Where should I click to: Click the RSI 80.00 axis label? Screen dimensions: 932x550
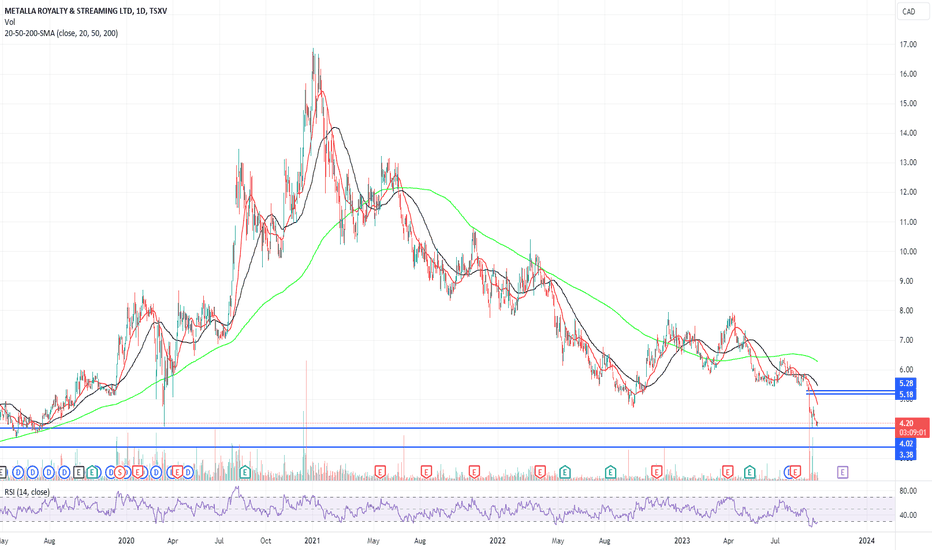(908, 491)
